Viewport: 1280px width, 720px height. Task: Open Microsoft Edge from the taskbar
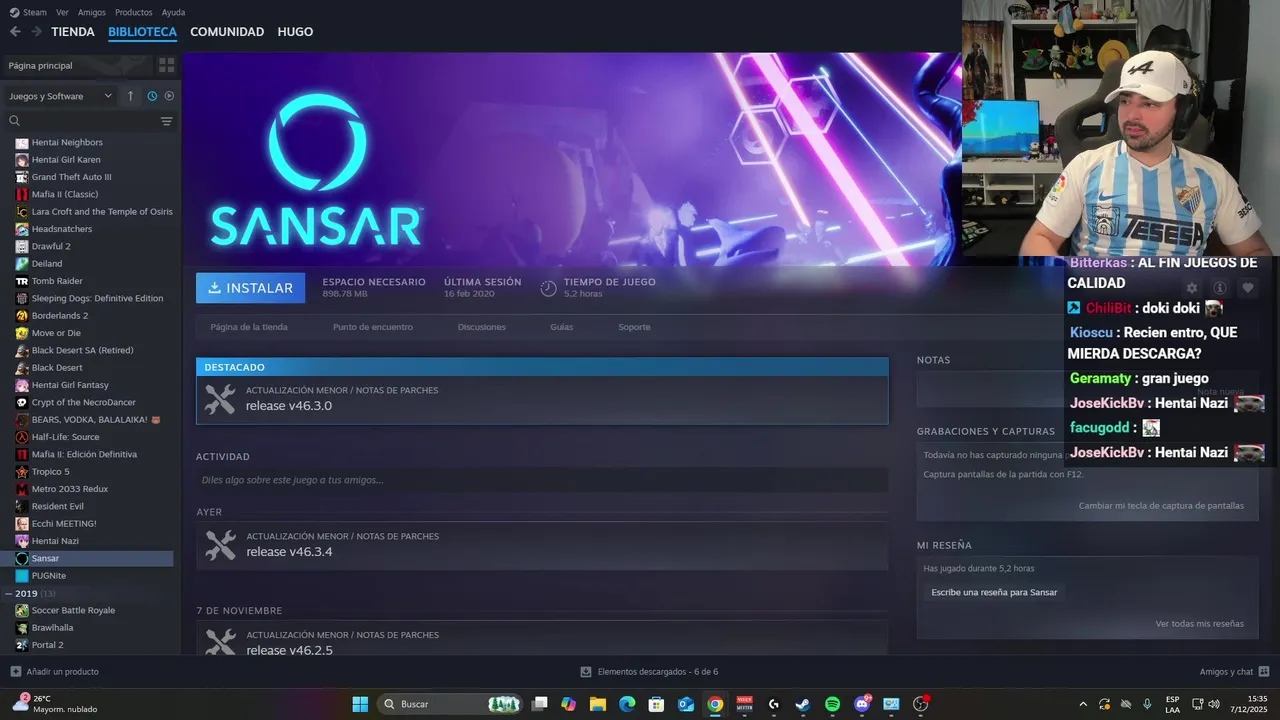pyautogui.click(x=627, y=704)
